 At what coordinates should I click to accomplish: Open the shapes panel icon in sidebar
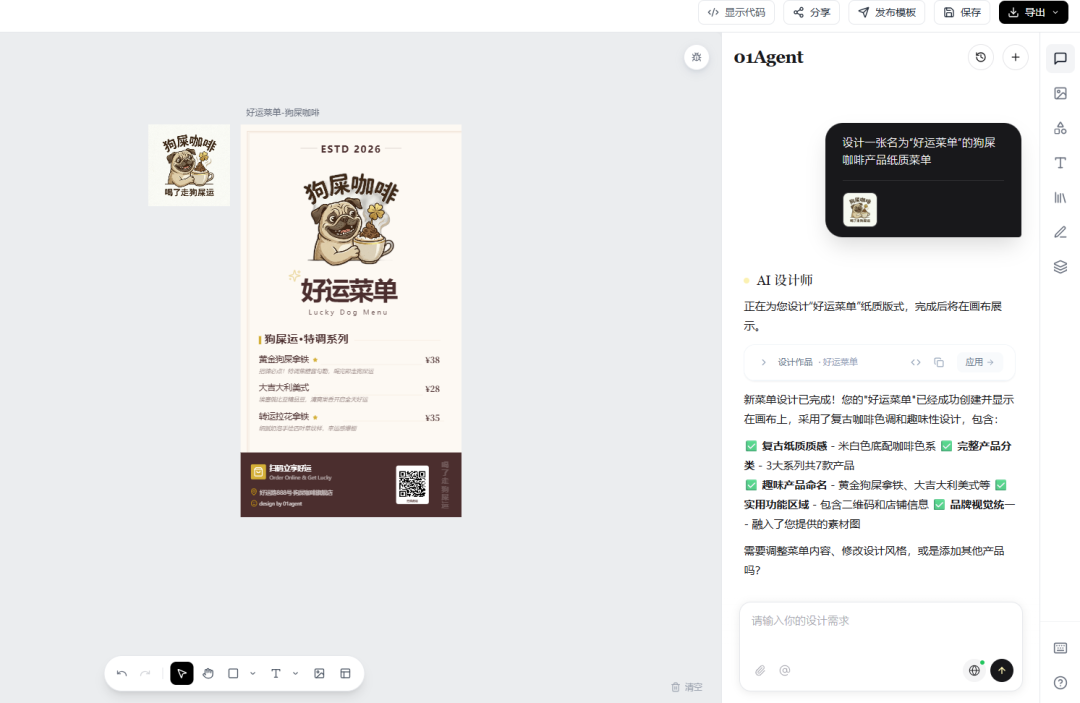point(1060,128)
